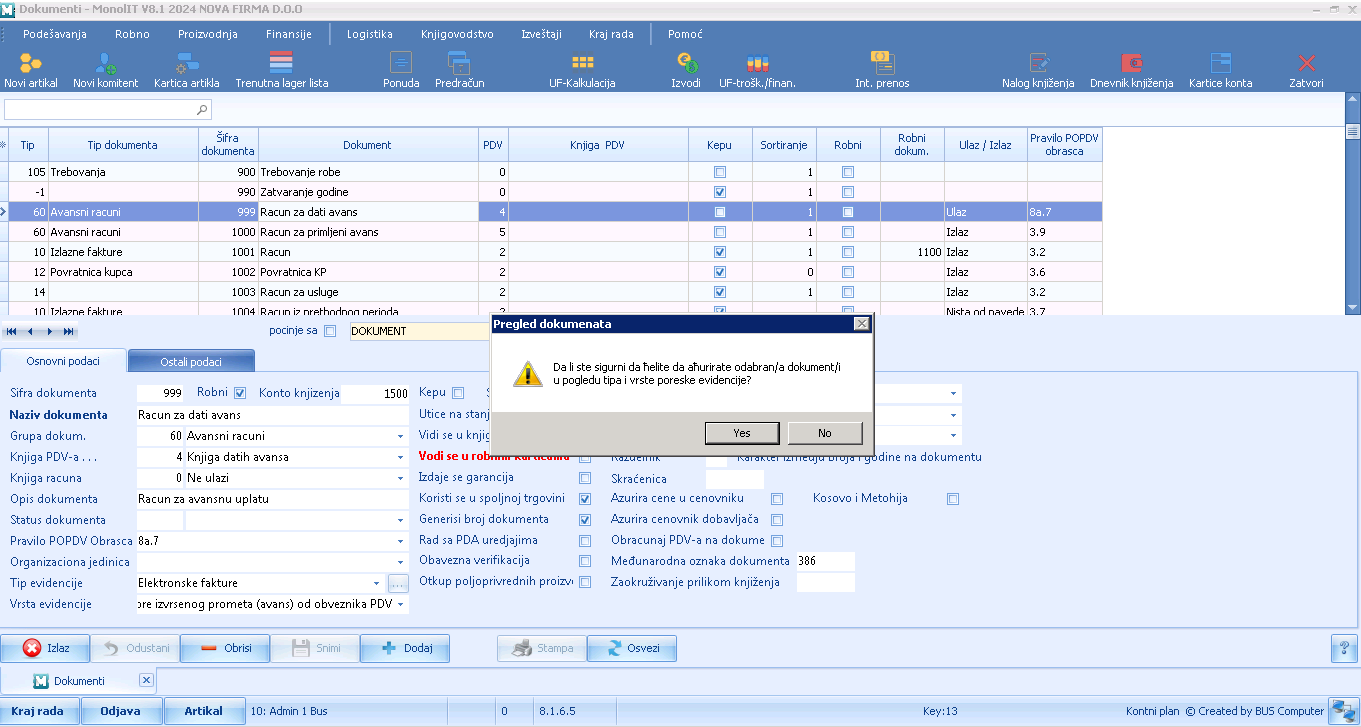The image size is (1361, 727).
Task: Open the Proizvodnja menu
Action: [x=208, y=34]
